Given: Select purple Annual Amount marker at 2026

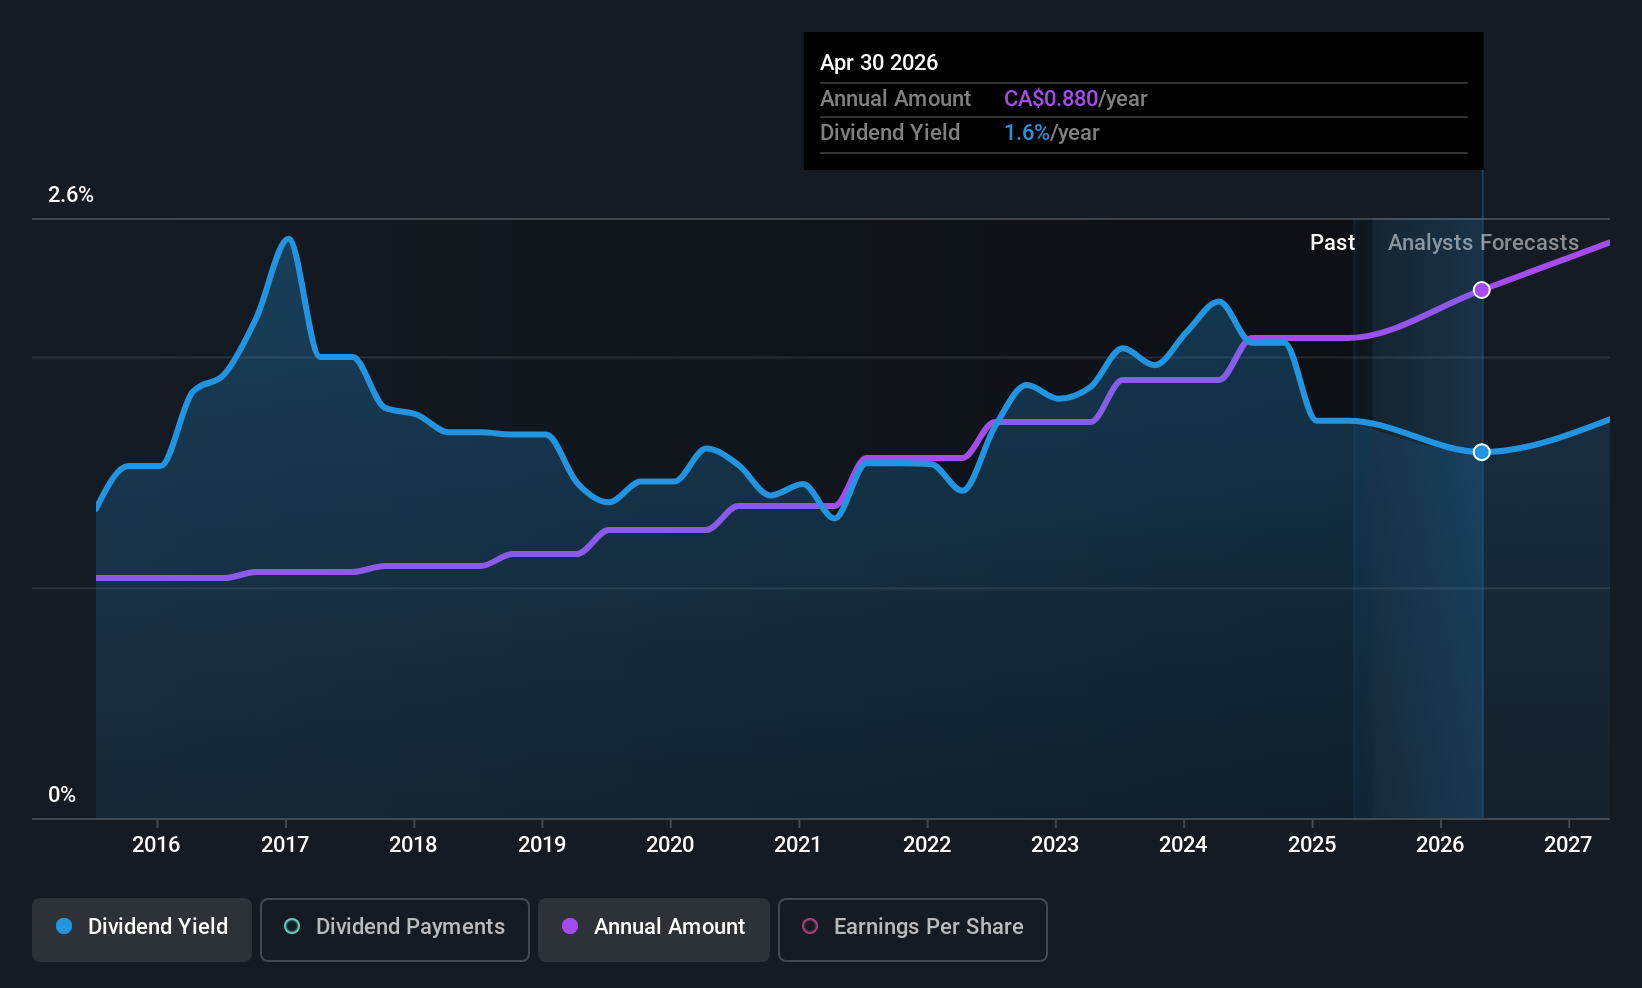Looking at the screenshot, I should tap(1482, 290).
